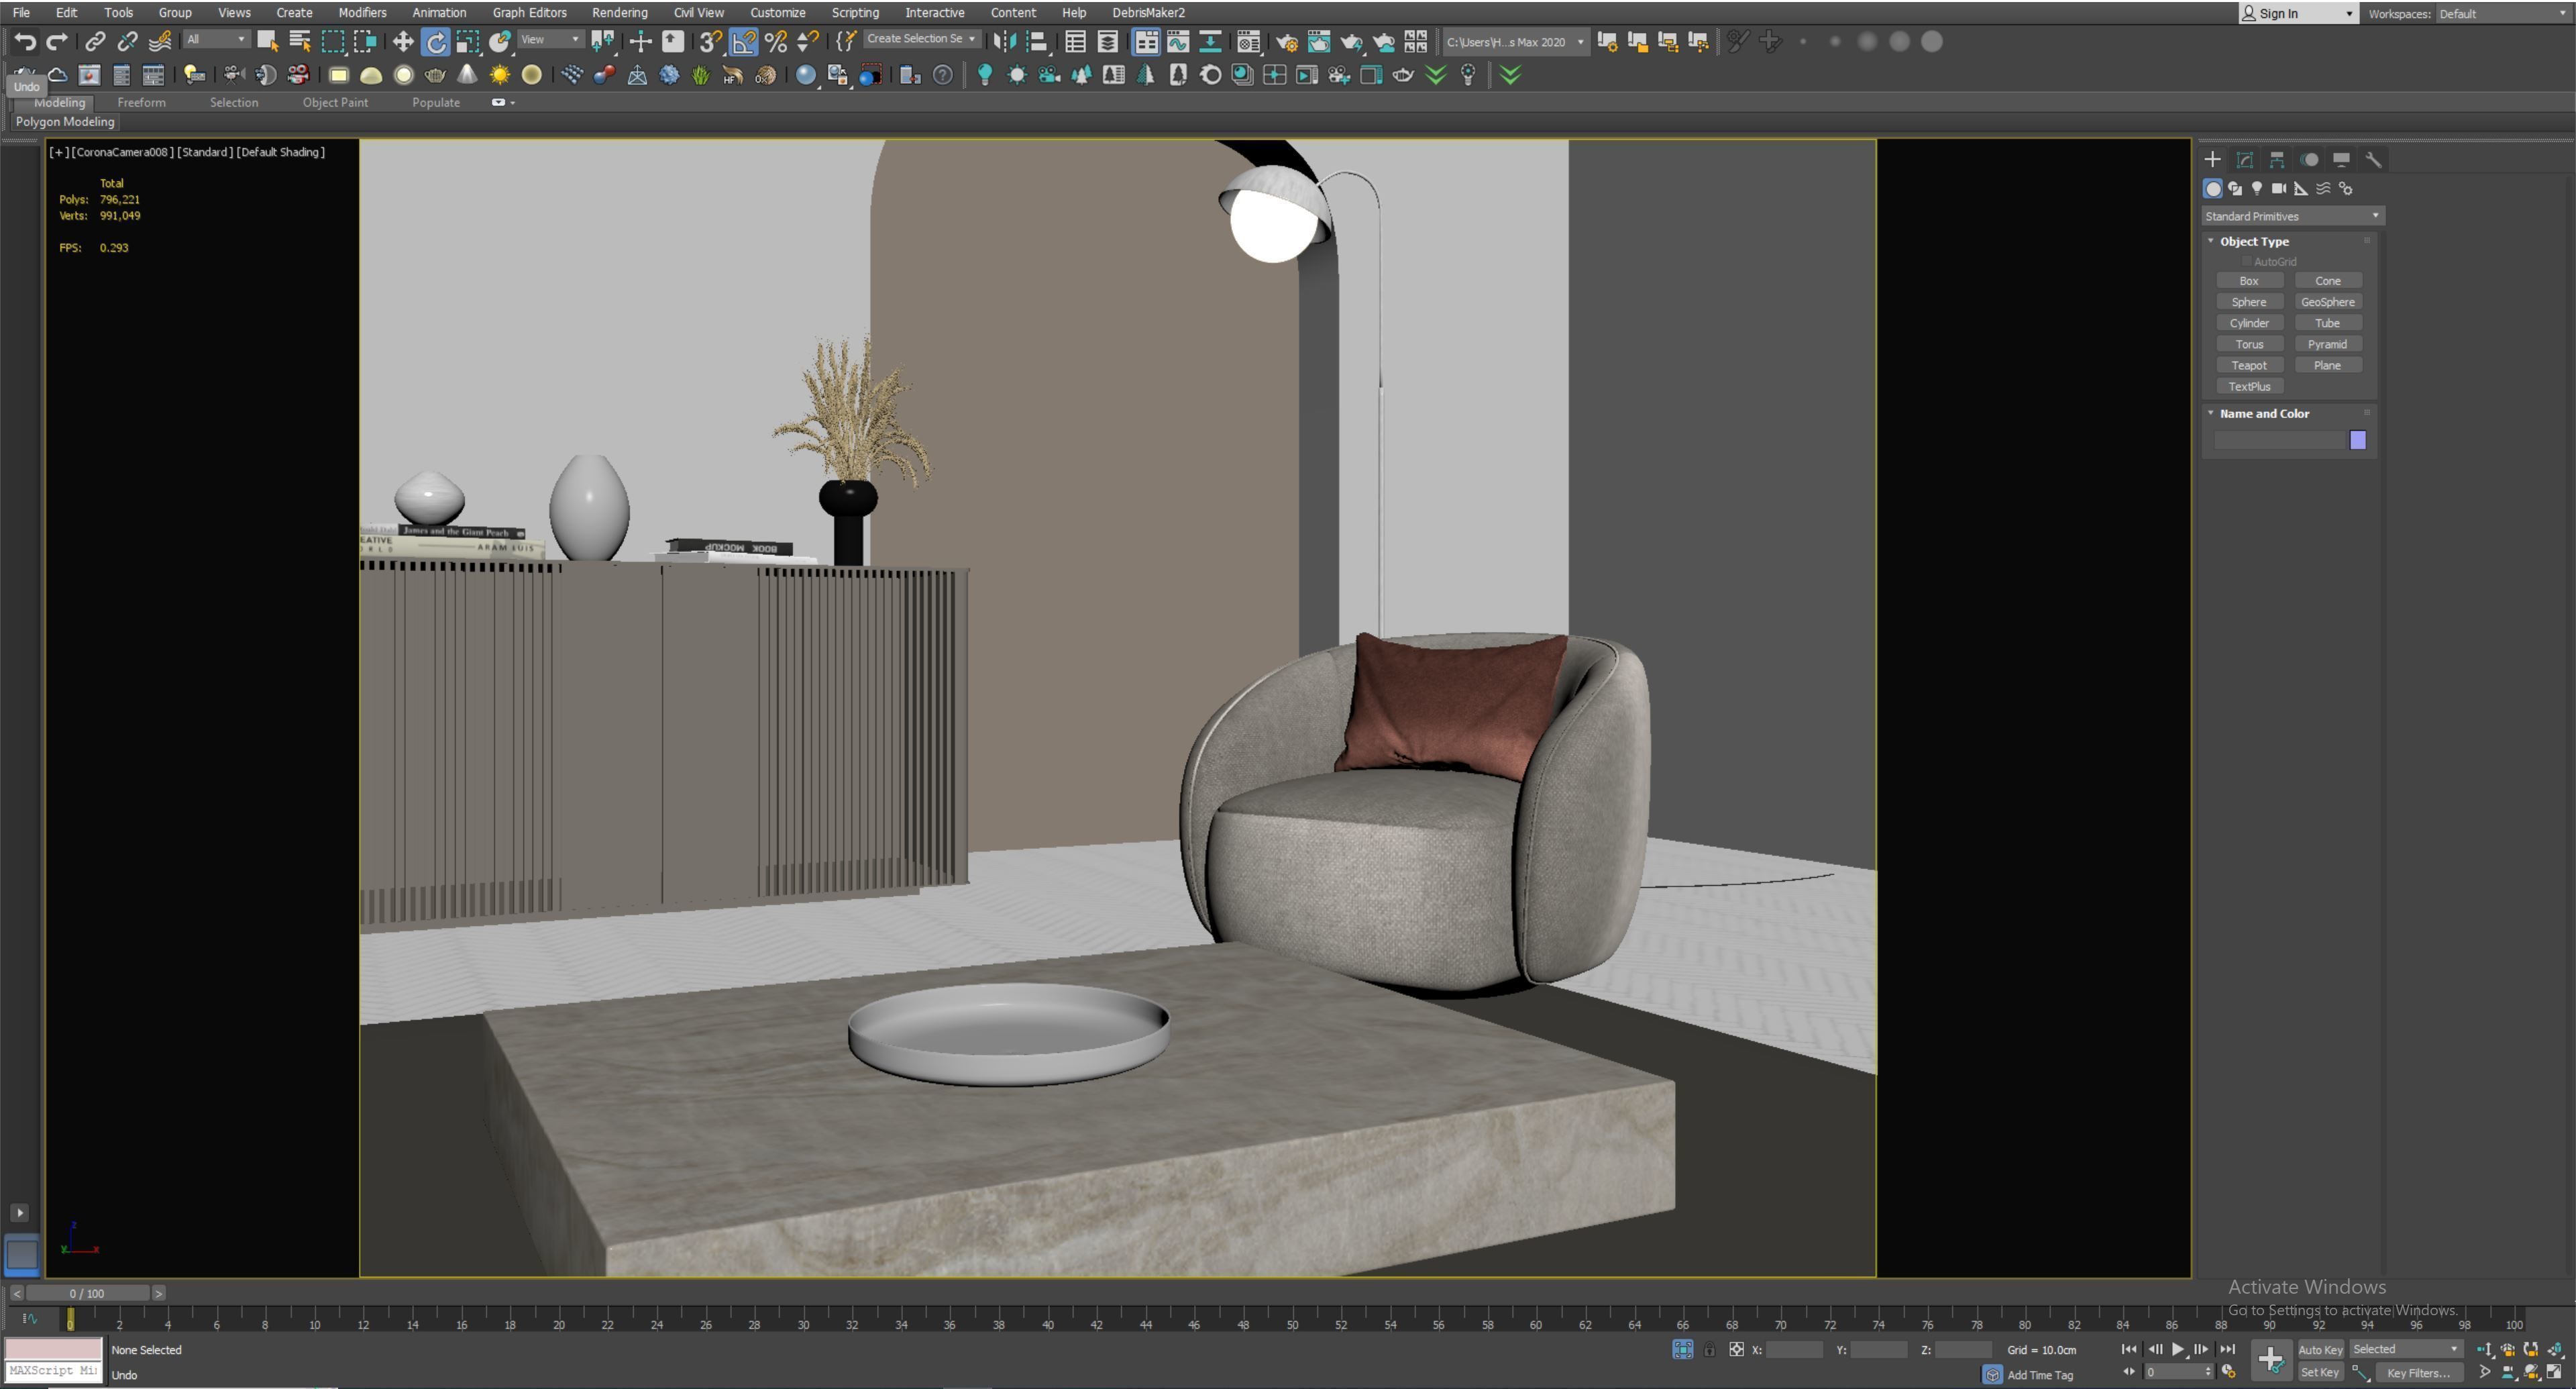
Task: Open the Modify panel tab icon
Action: 2245,160
